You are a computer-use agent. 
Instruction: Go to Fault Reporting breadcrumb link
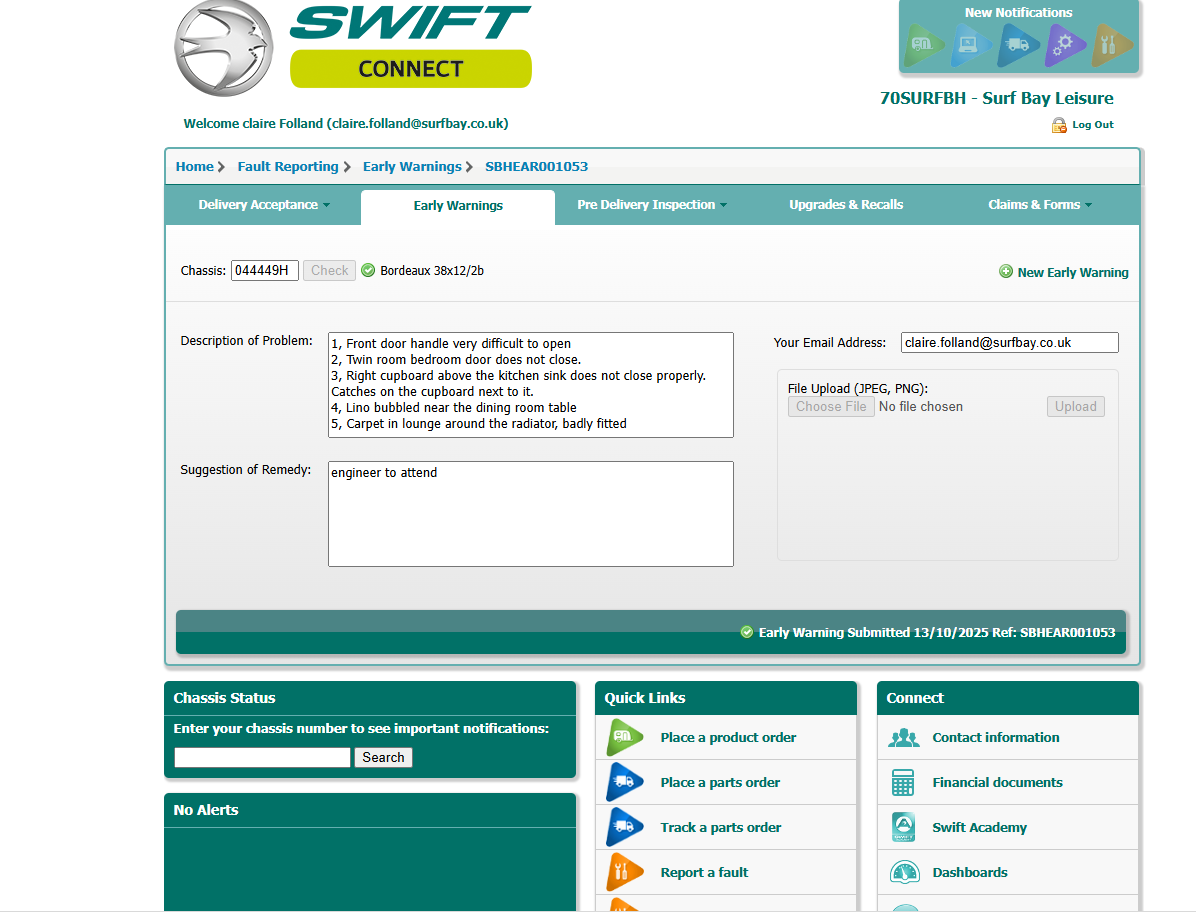coord(288,166)
